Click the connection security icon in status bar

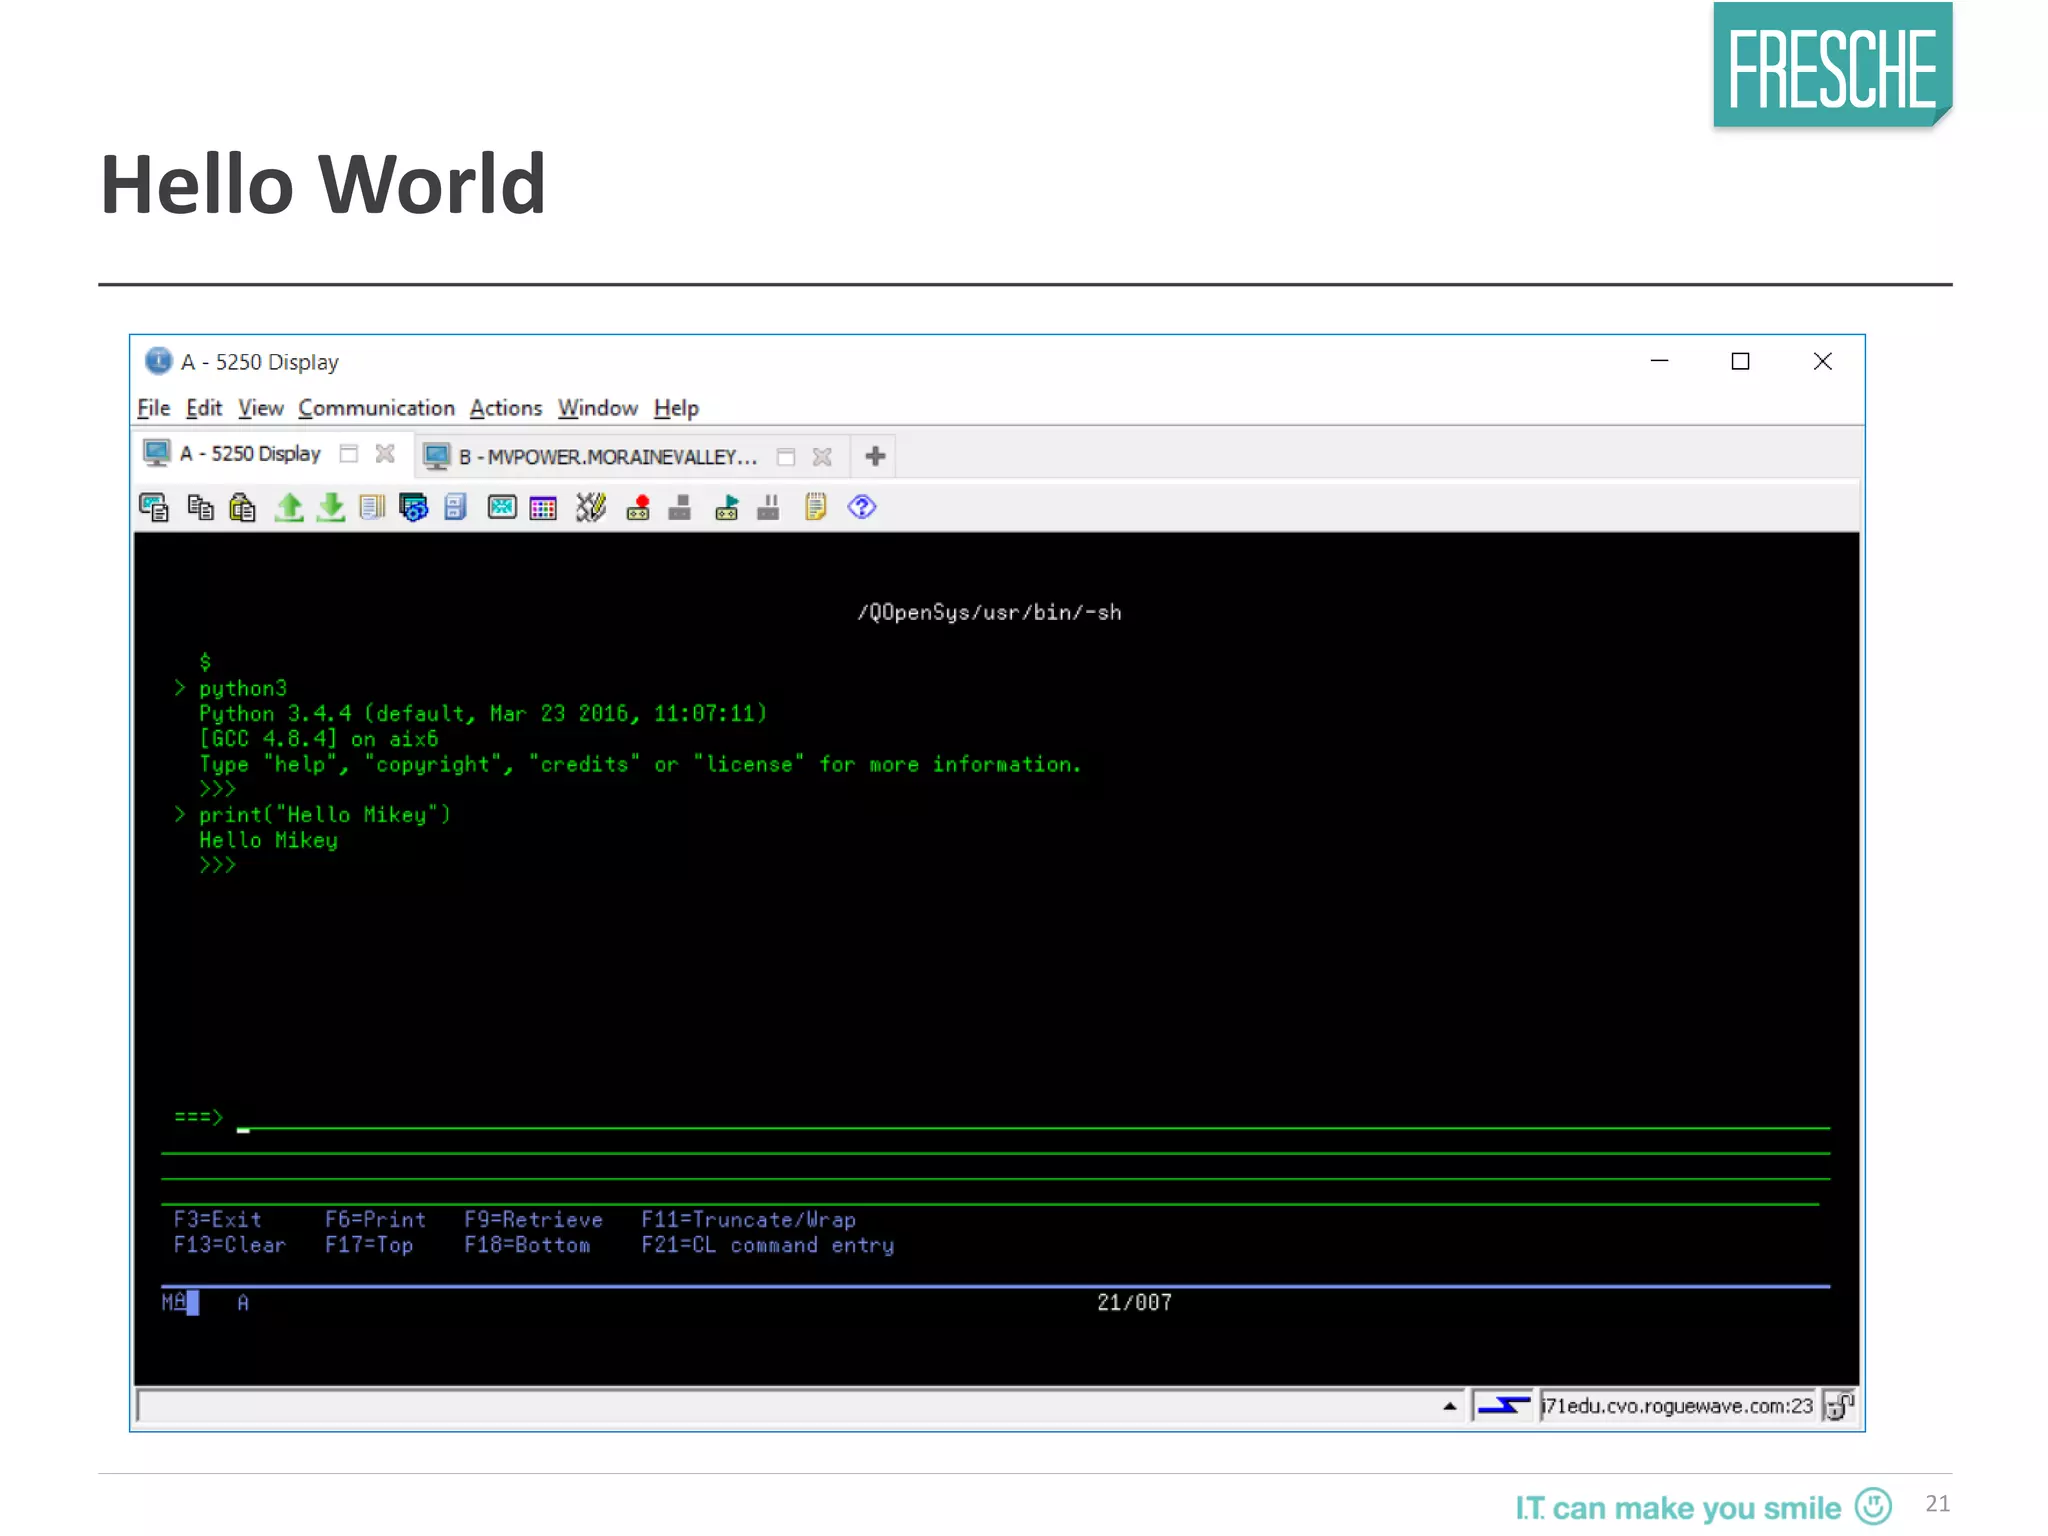coord(1839,1406)
